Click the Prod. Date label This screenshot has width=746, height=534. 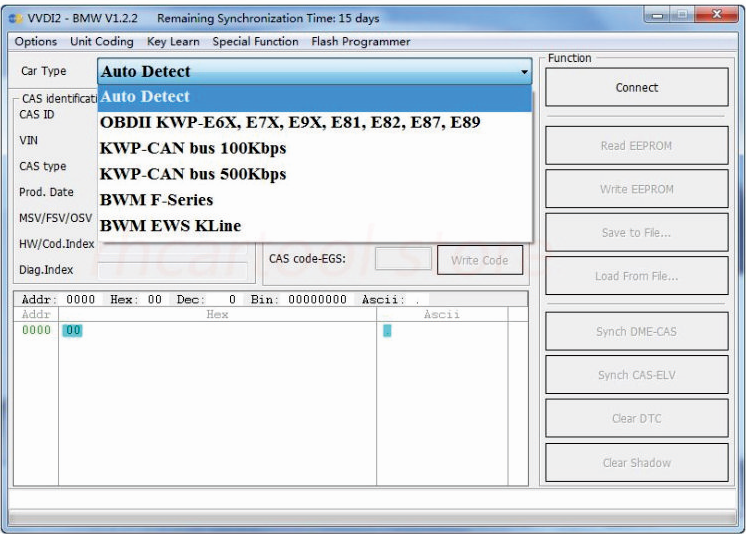[x=46, y=192]
